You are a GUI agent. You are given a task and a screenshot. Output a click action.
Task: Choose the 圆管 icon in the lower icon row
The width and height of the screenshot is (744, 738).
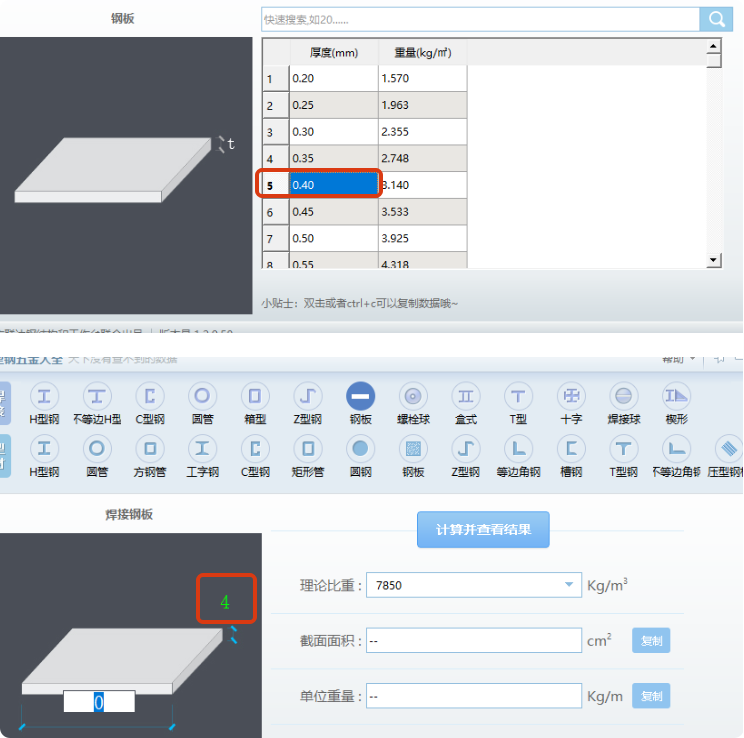(x=97, y=448)
